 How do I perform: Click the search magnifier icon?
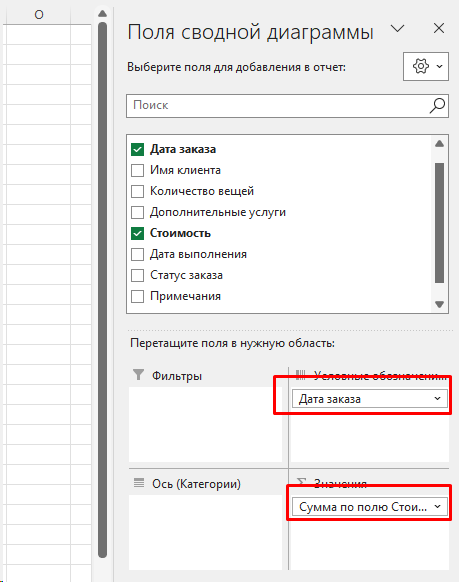[437, 105]
